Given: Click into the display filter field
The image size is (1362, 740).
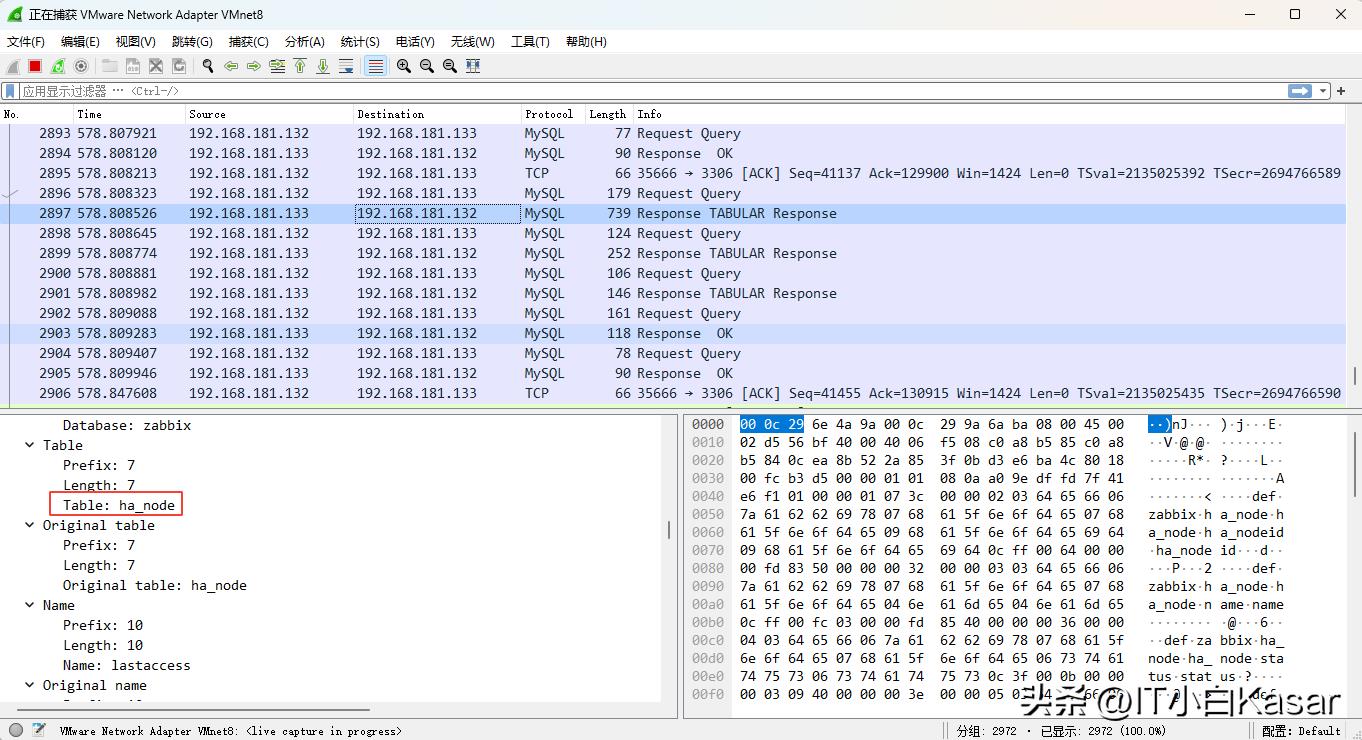Looking at the screenshot, I should pyautogui.click(x=652, y=91).
